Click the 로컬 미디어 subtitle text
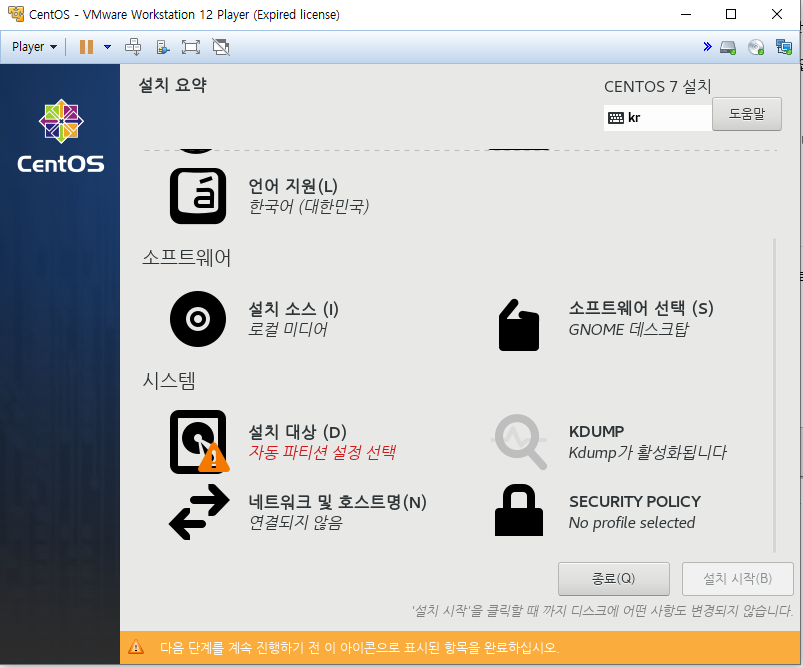Image resolution: width=803 pixels, height=668 pixels. coord(288,329)
